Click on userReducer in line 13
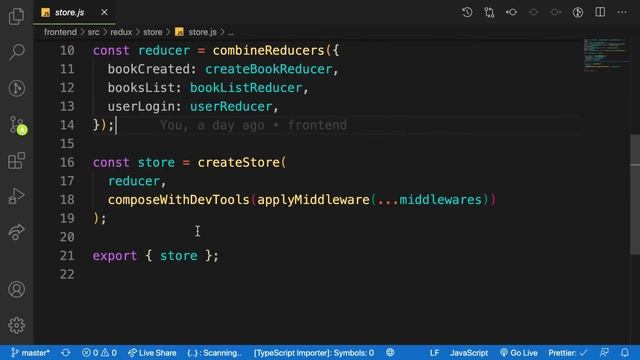640x360 pixels. pyautogui.click(x=231, y=107)
